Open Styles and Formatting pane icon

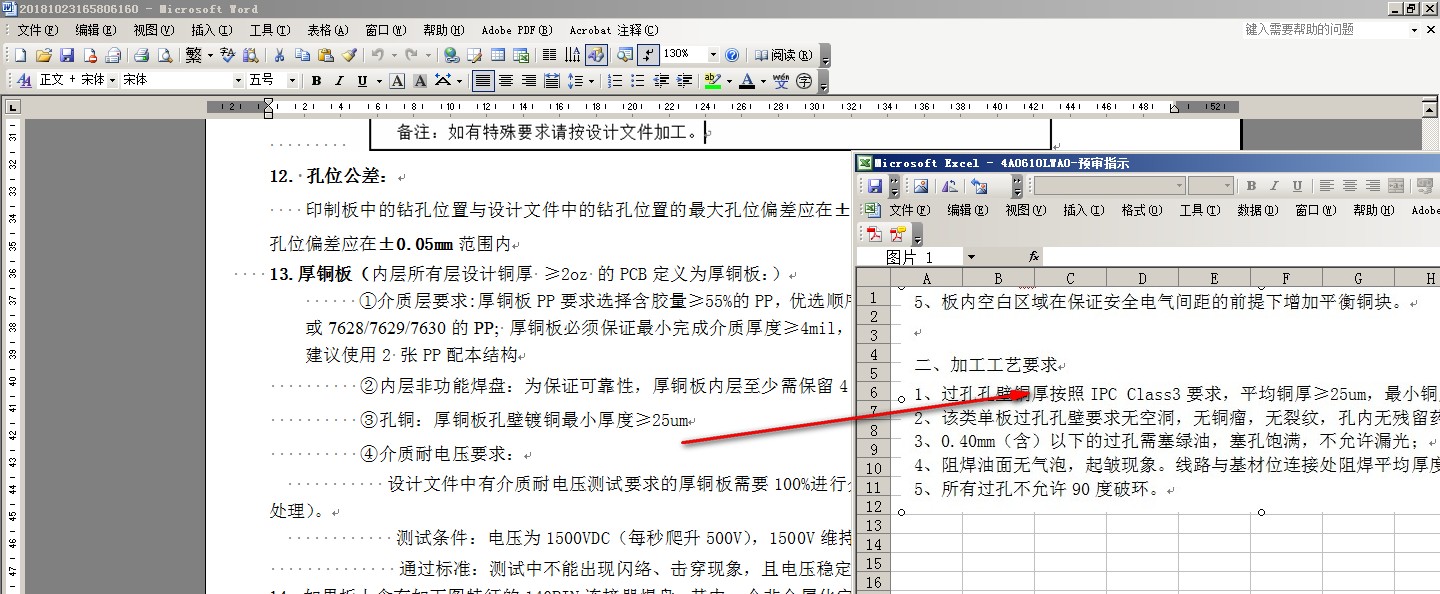[x=25, y=80]
